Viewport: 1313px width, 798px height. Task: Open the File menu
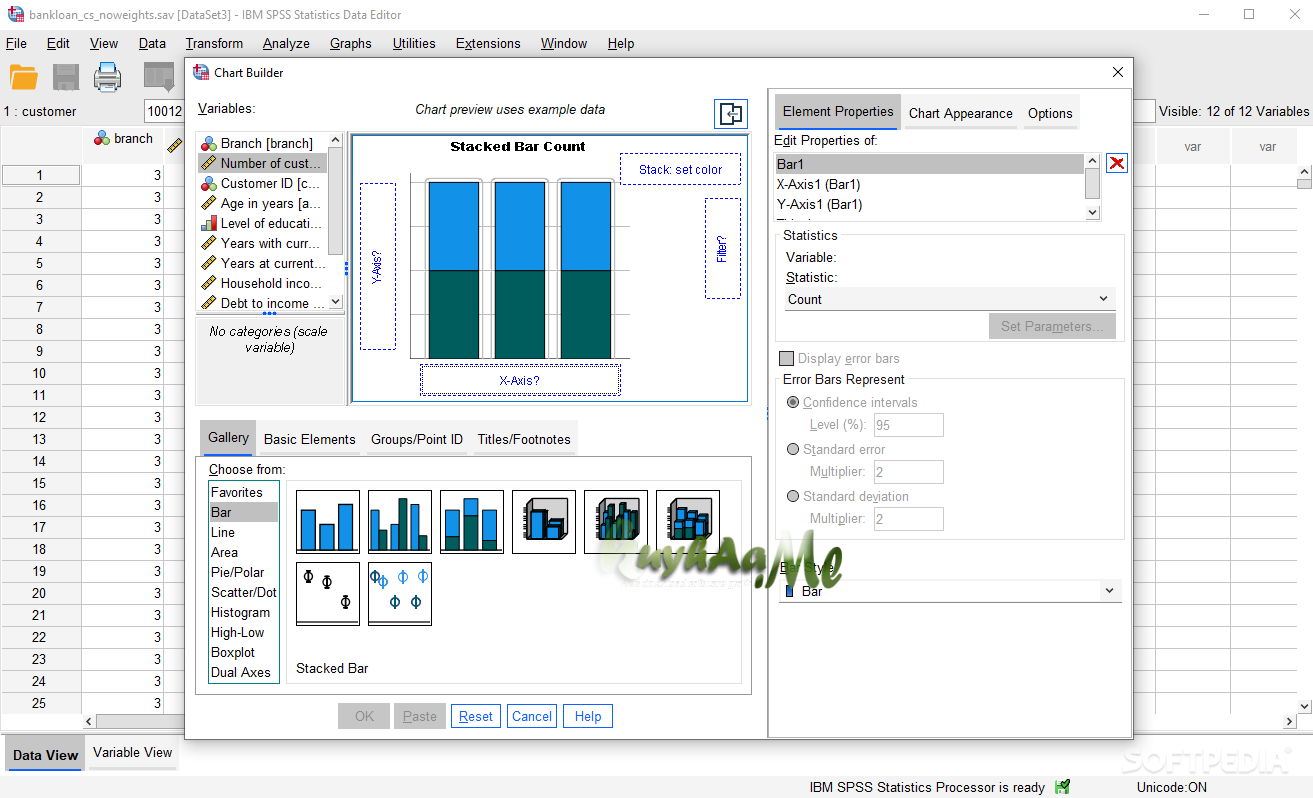coord(16,43)
